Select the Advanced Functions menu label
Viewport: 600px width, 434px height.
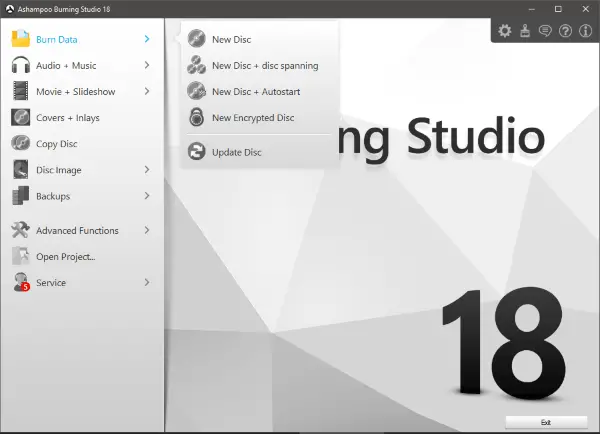77,230
